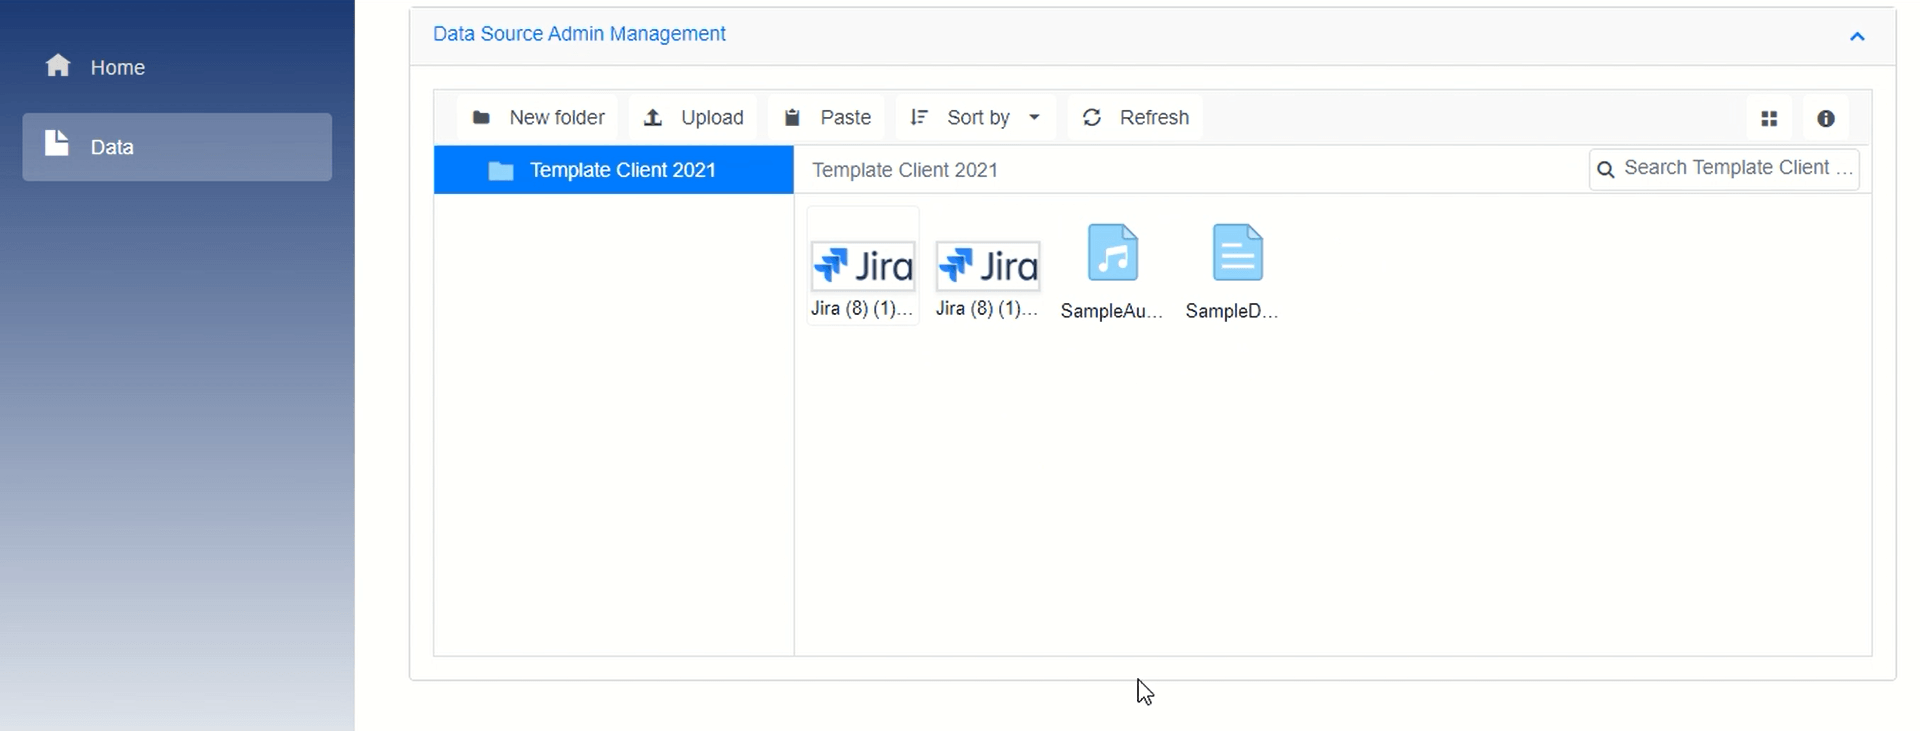Click the sort icon beside Sort by

(919, 118)
